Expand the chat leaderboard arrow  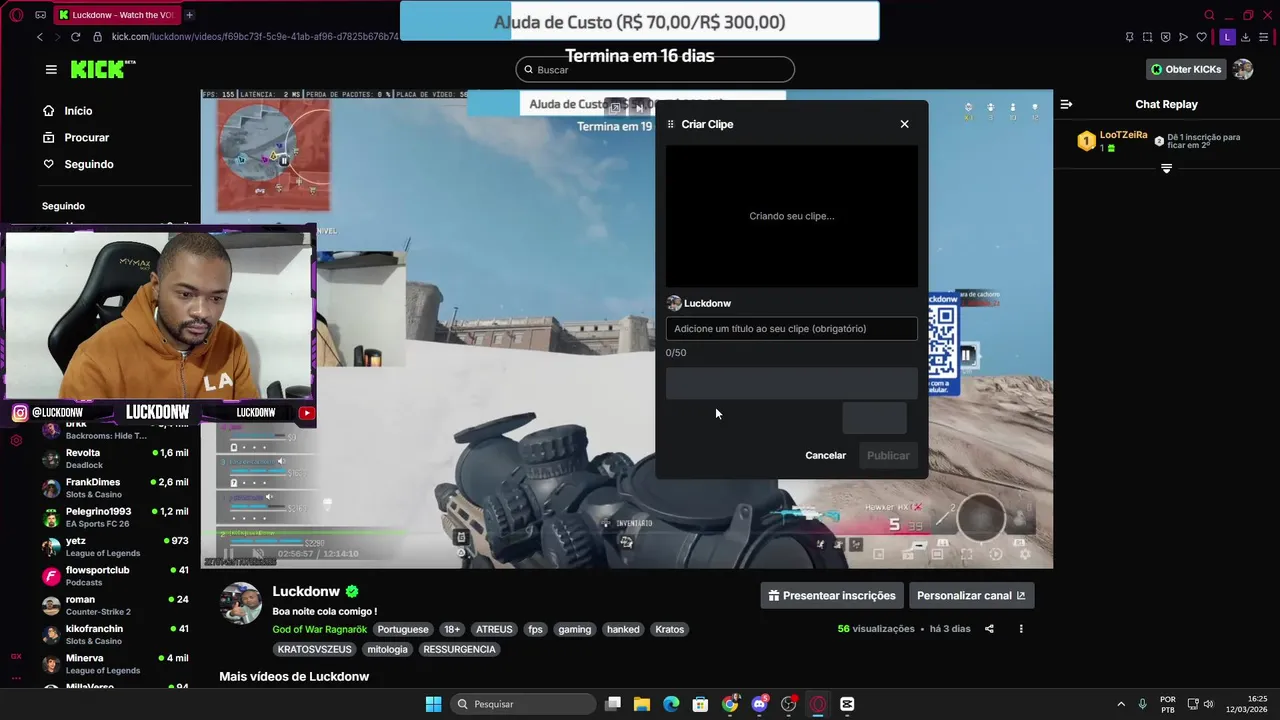[1166, 168]
